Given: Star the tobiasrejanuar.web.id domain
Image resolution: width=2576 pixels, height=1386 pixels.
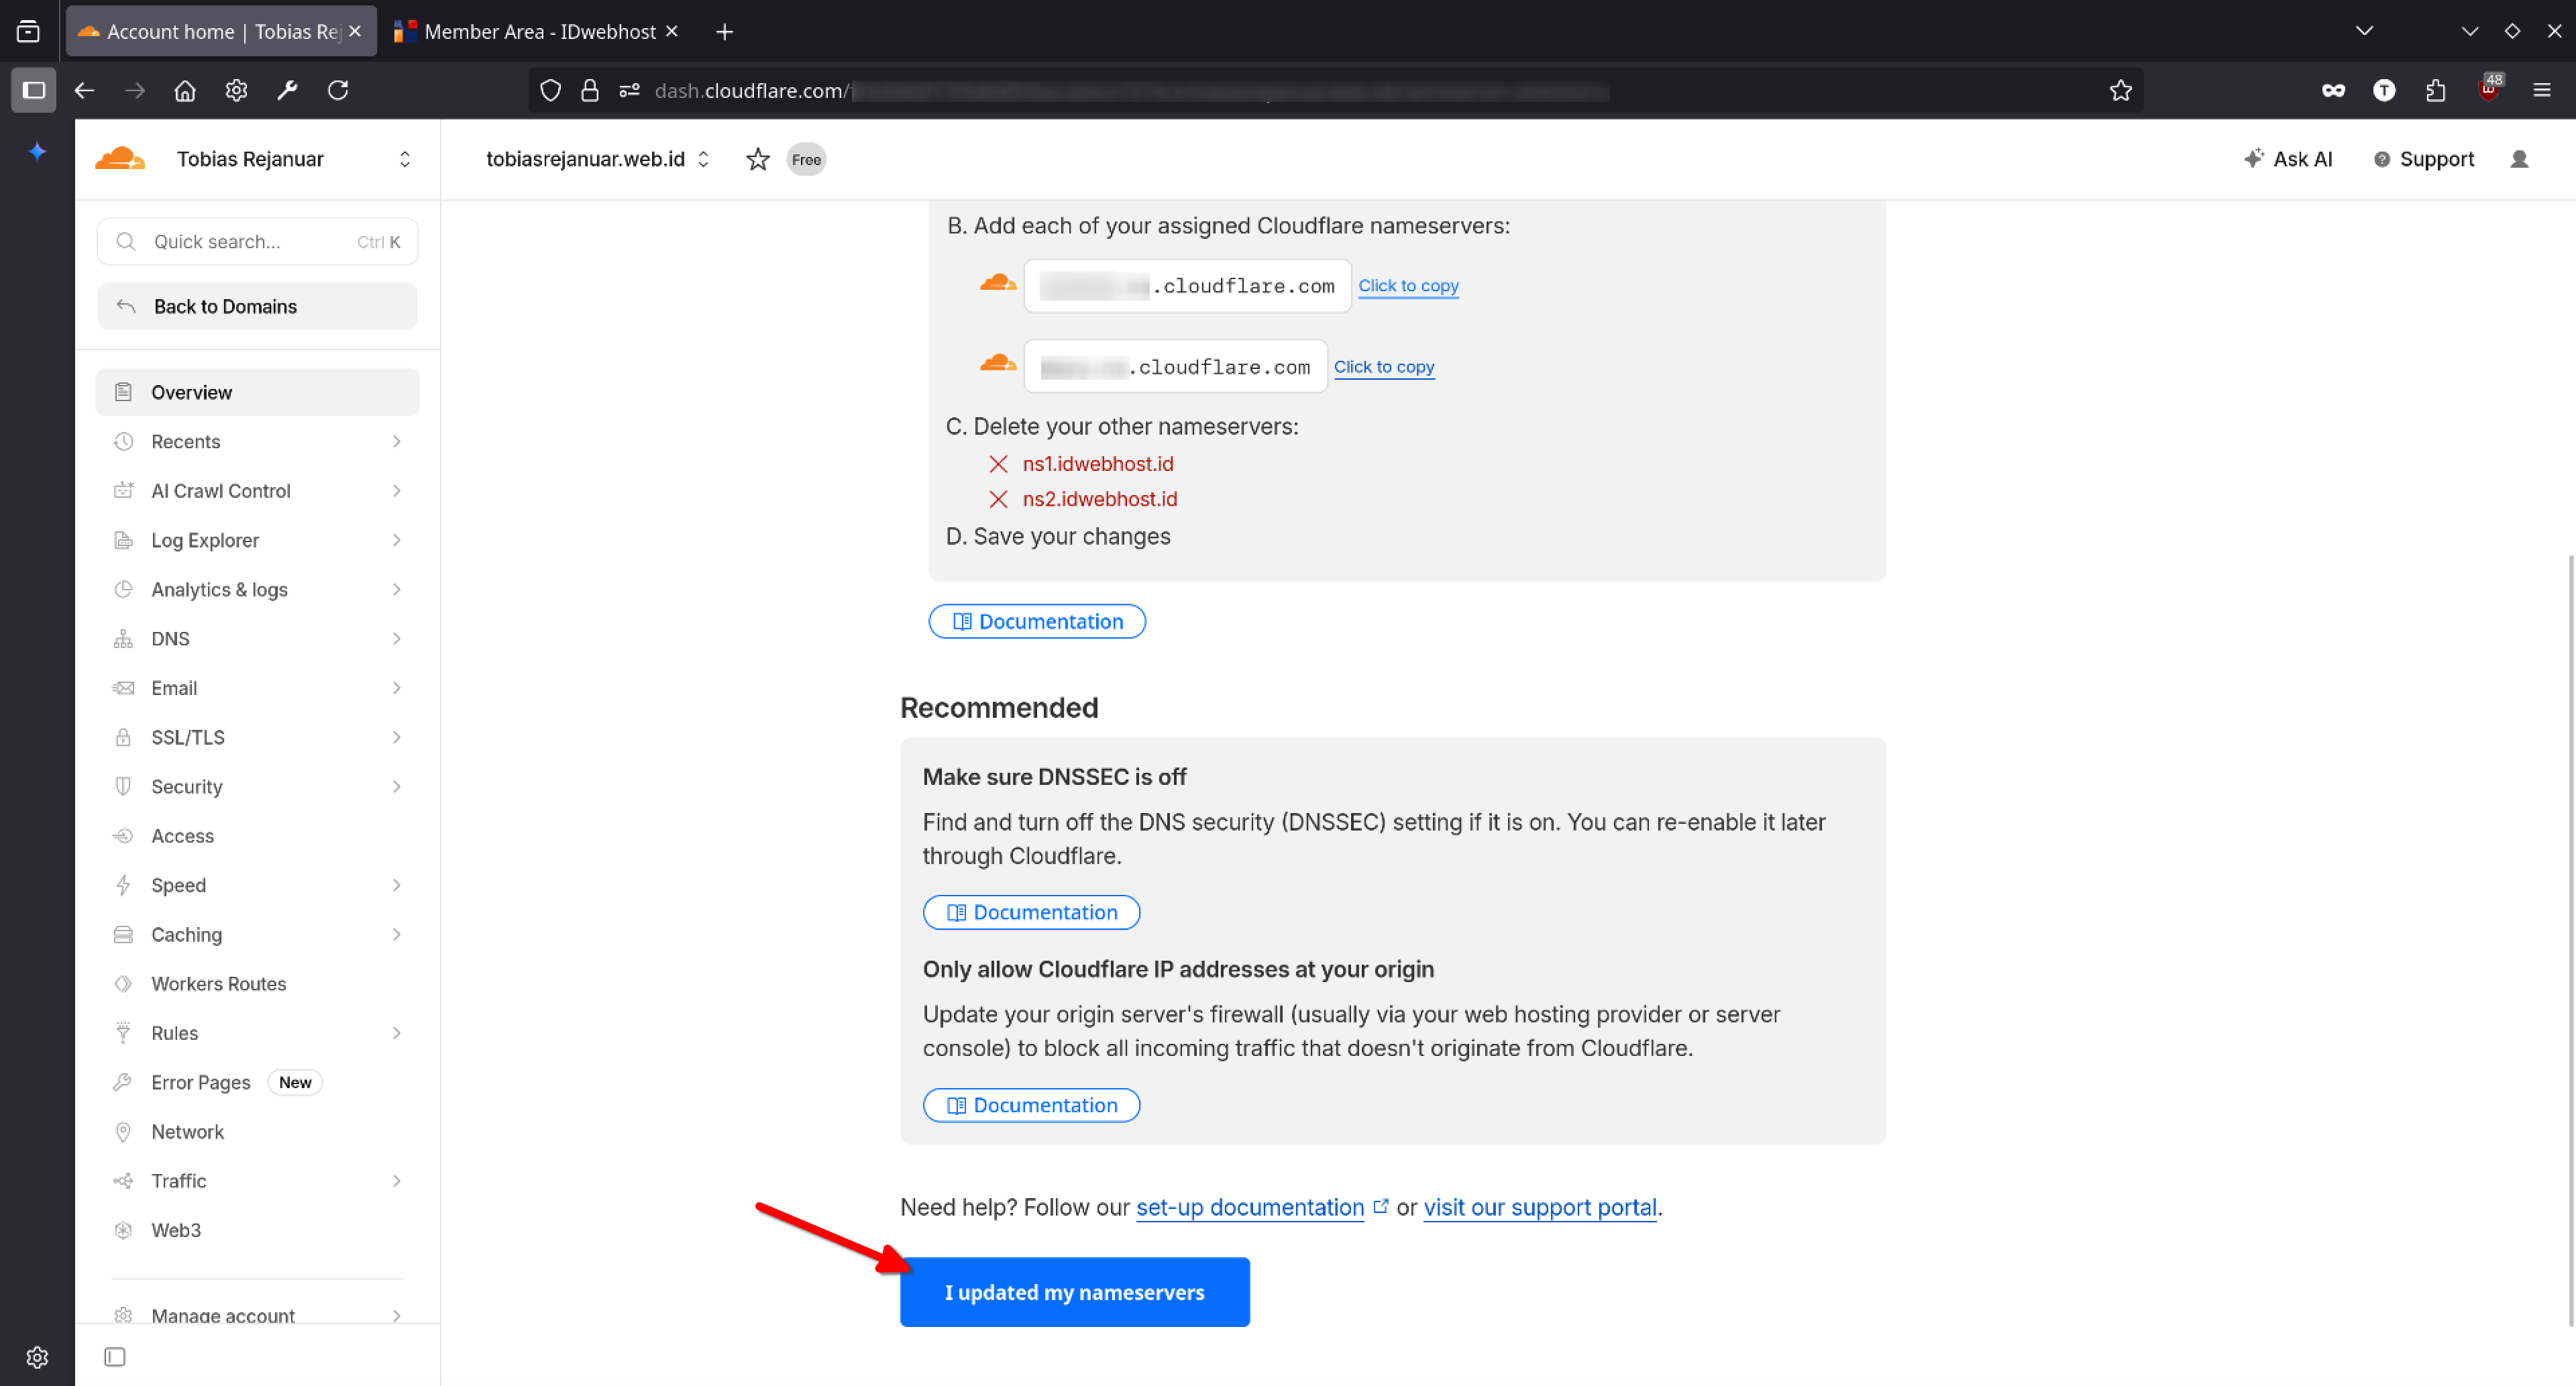Looking at the screenshot, I should (x=757, y=159).
